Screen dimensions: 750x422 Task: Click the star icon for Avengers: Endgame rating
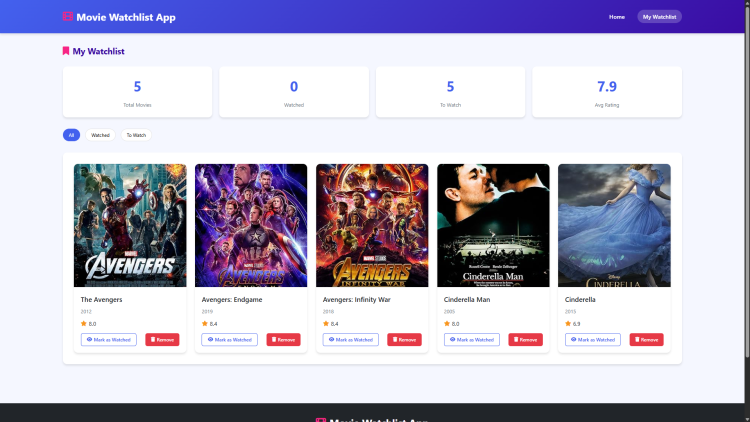tap(205, 324)
